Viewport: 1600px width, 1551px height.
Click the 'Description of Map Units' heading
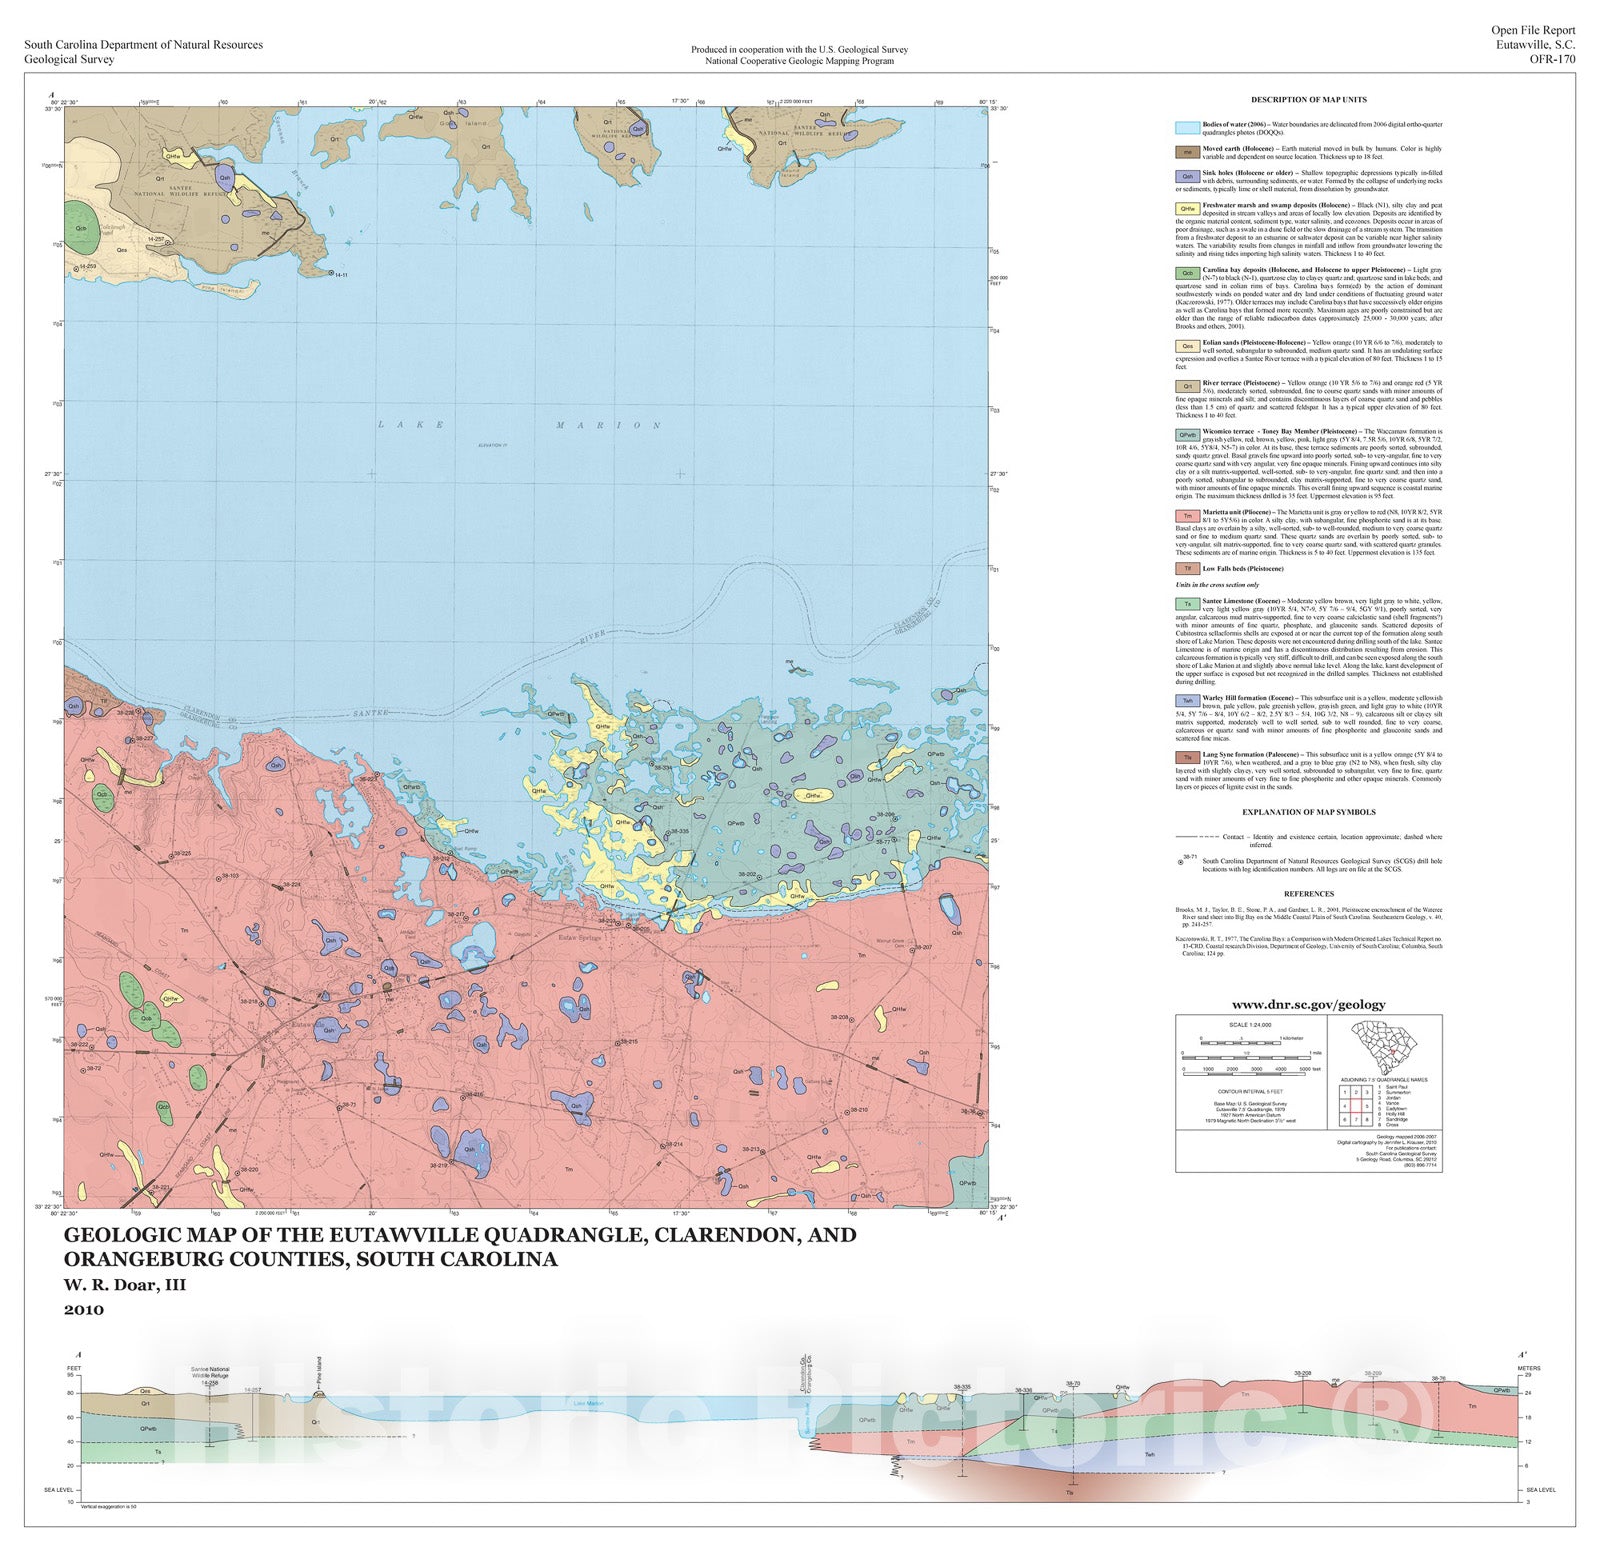1308,100
